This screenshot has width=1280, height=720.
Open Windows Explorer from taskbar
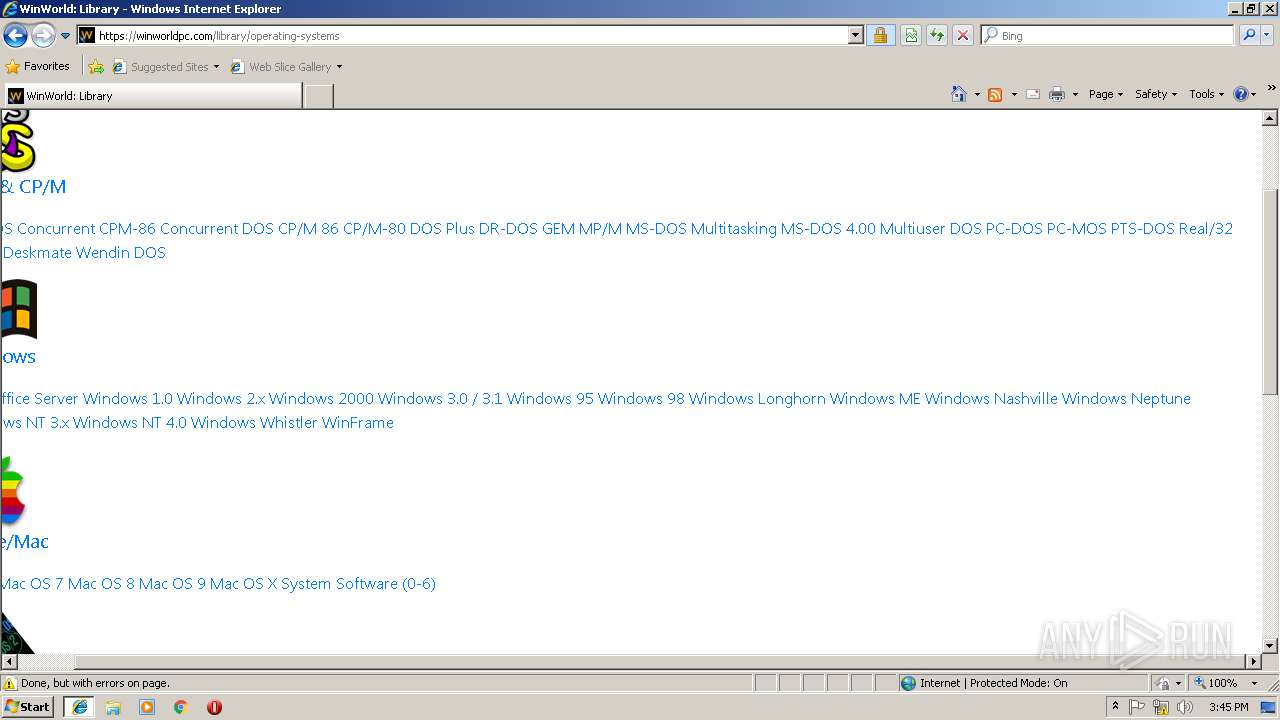[x=113, y=707]
